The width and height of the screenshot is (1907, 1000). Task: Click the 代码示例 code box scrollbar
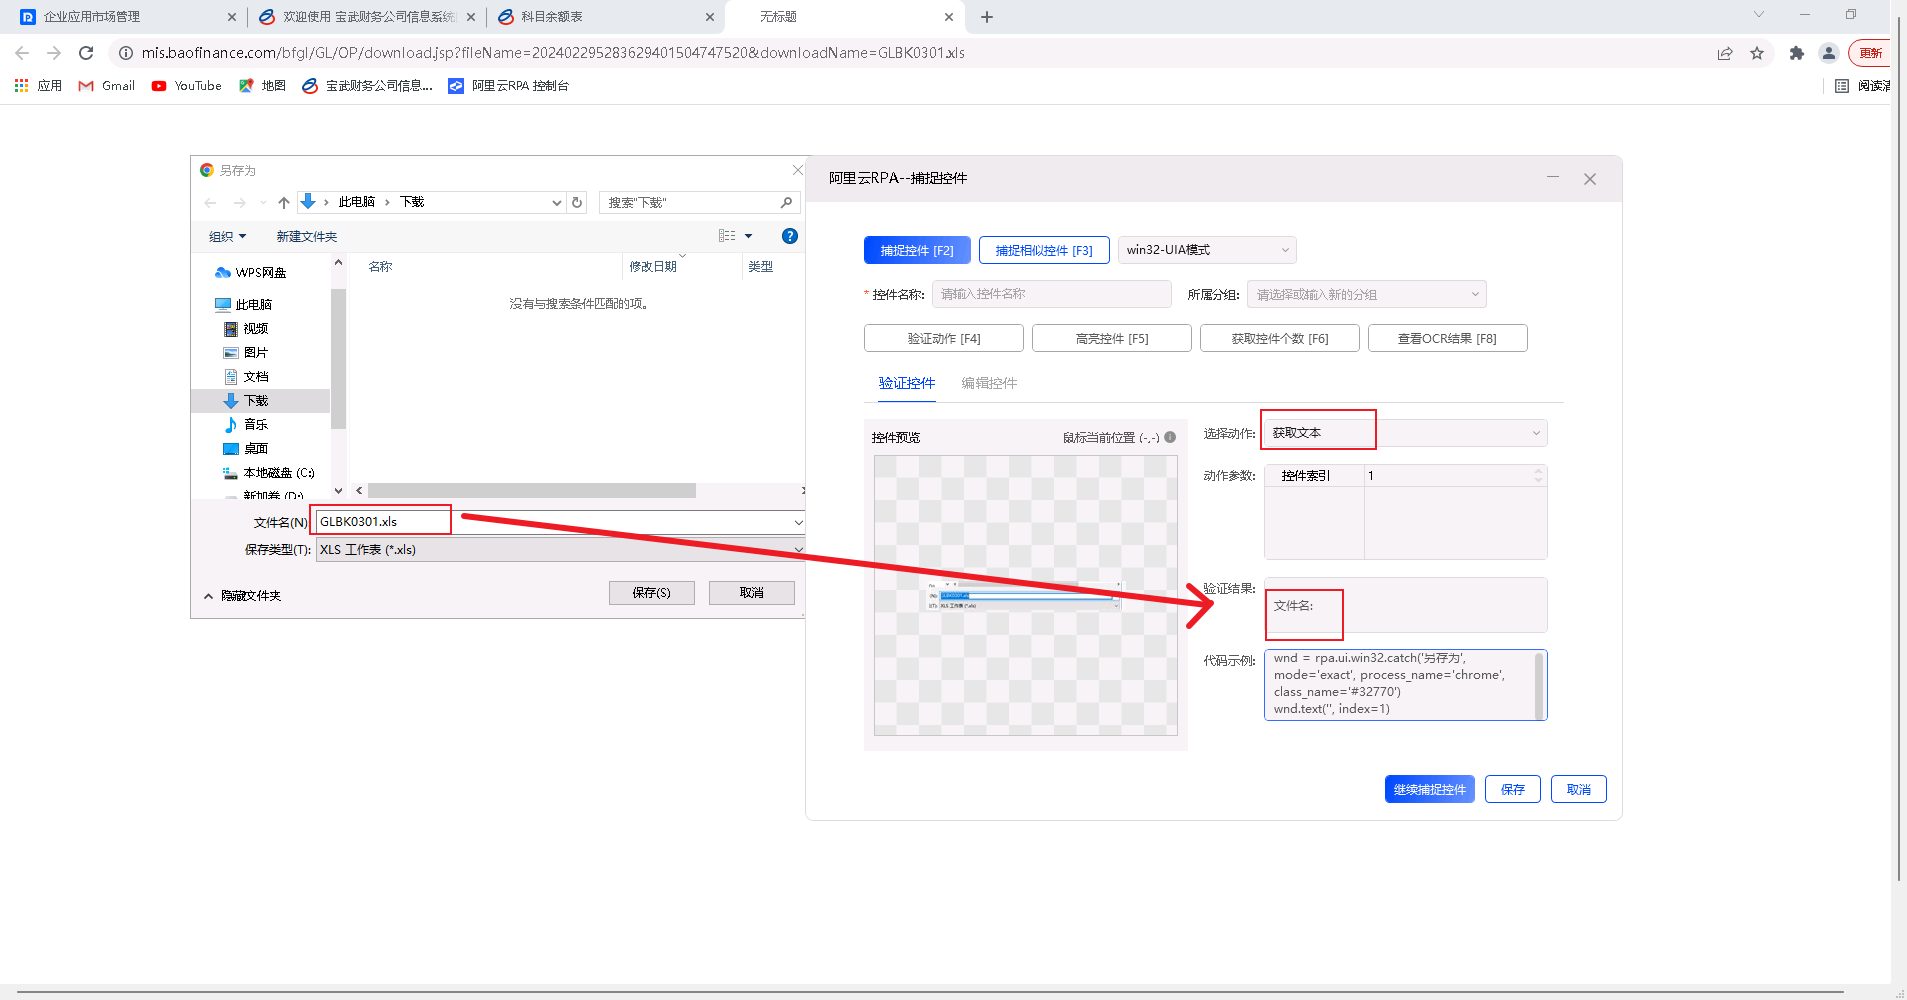(x=1539, y=685)
